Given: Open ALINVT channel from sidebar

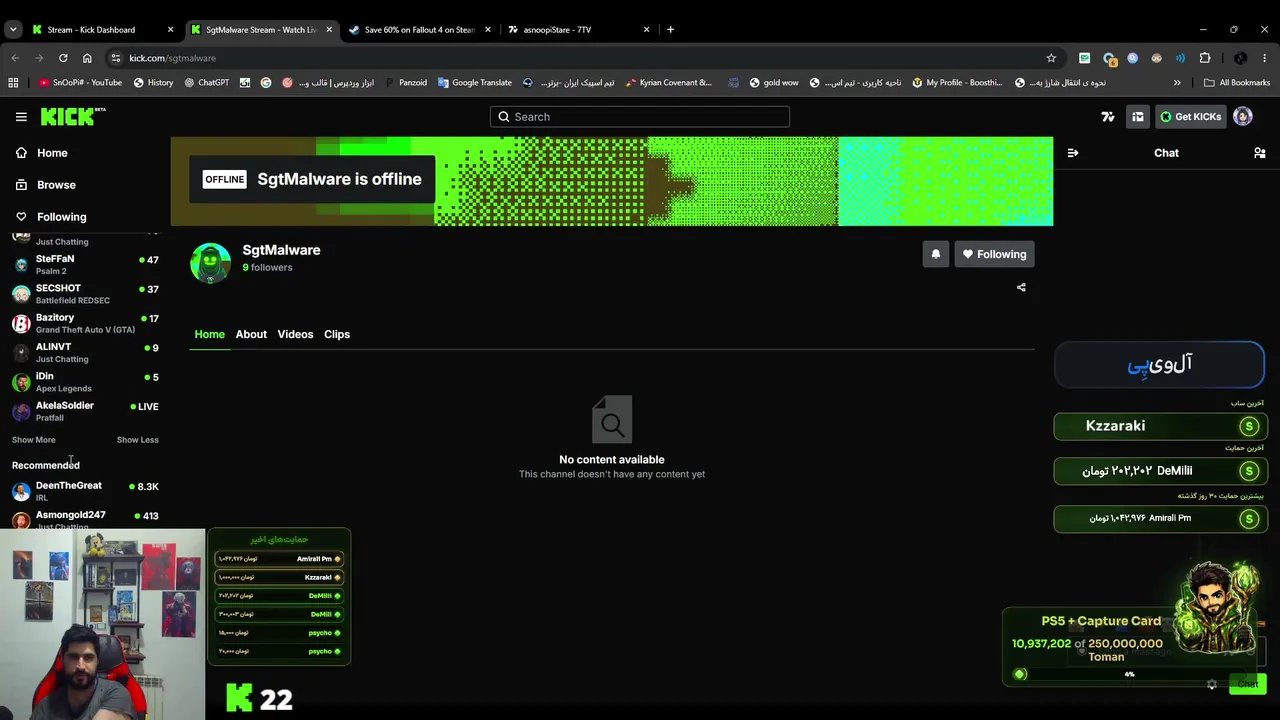Looking at the screenshot, I should point(85,352).
